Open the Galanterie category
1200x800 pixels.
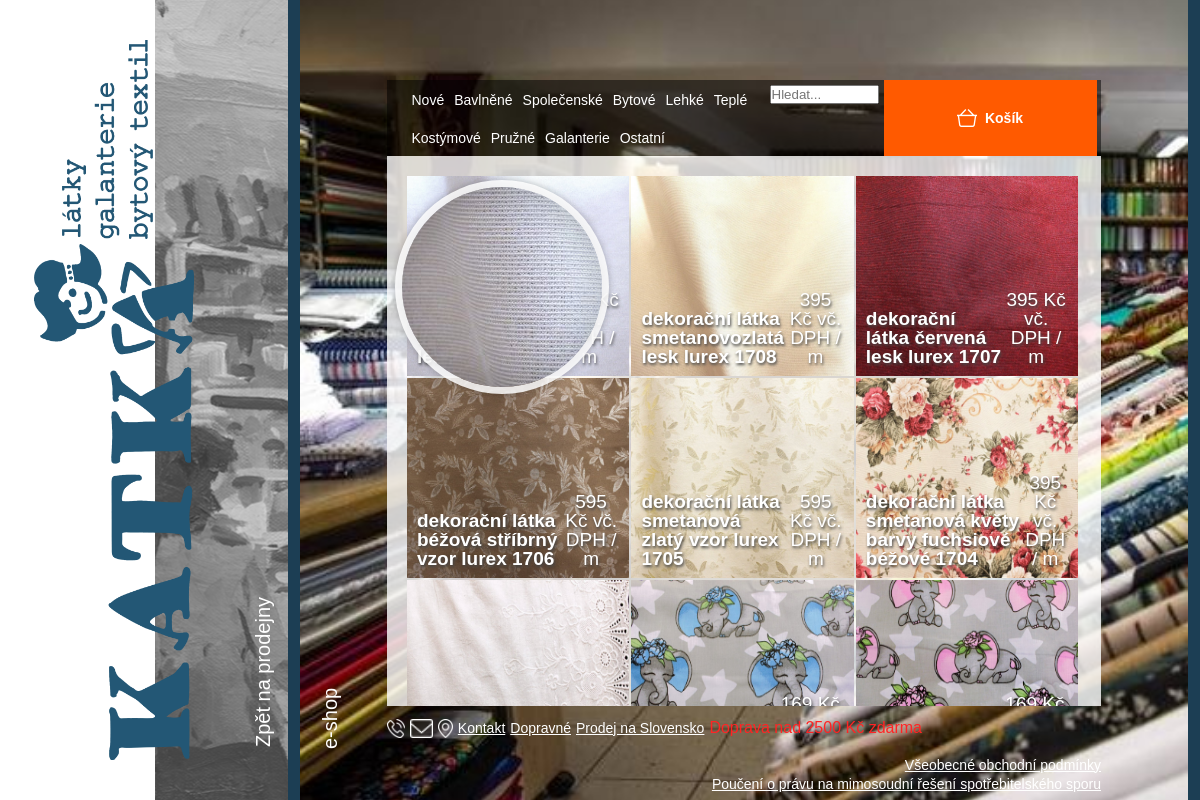pos(577,138)
